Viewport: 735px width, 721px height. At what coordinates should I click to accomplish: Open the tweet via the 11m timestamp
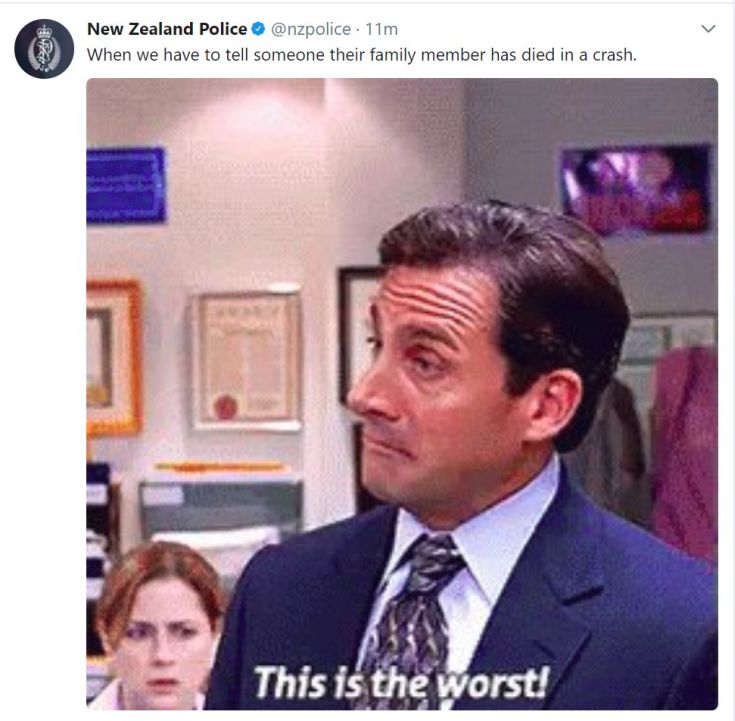[382, 29]
